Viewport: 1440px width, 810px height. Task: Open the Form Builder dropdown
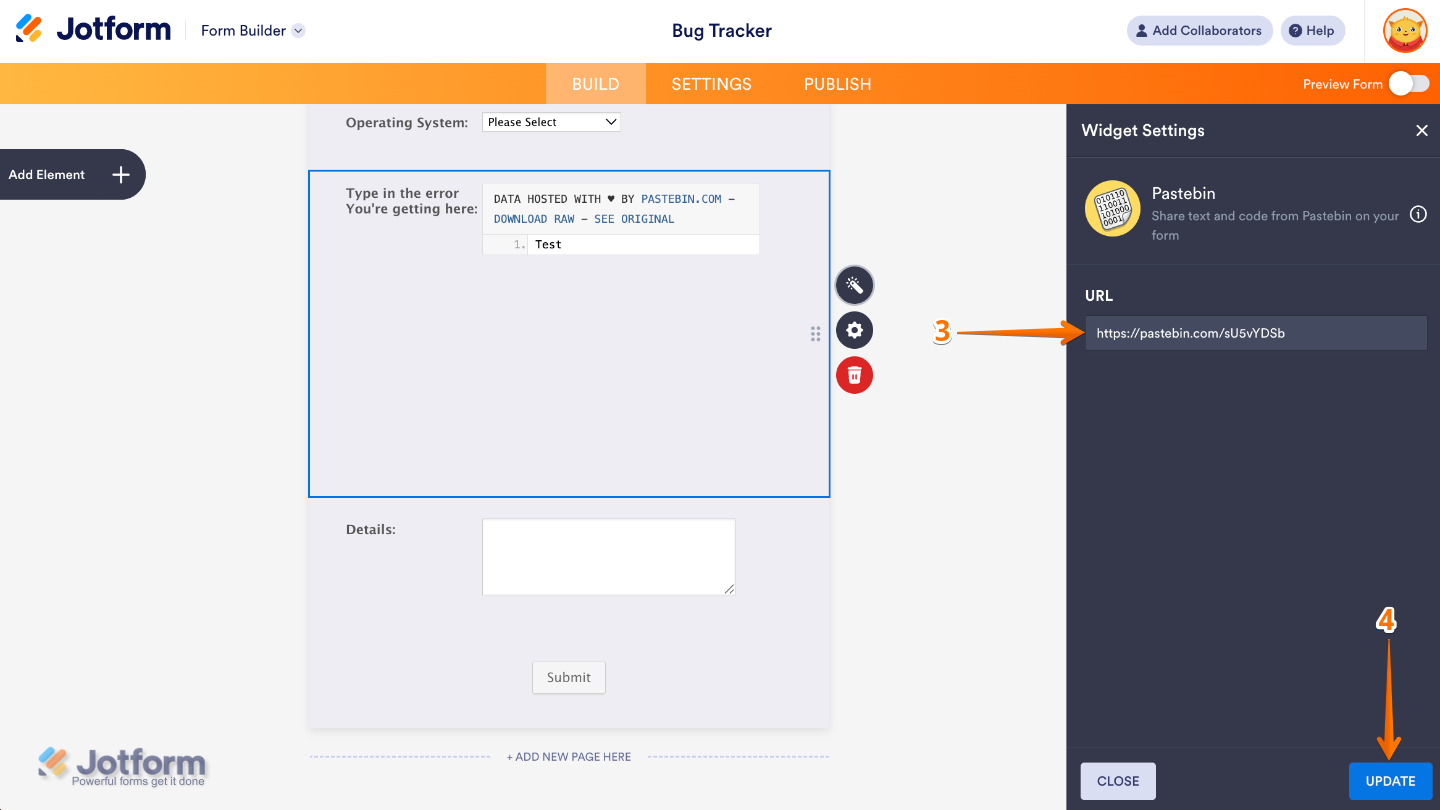tap(252, 31)
